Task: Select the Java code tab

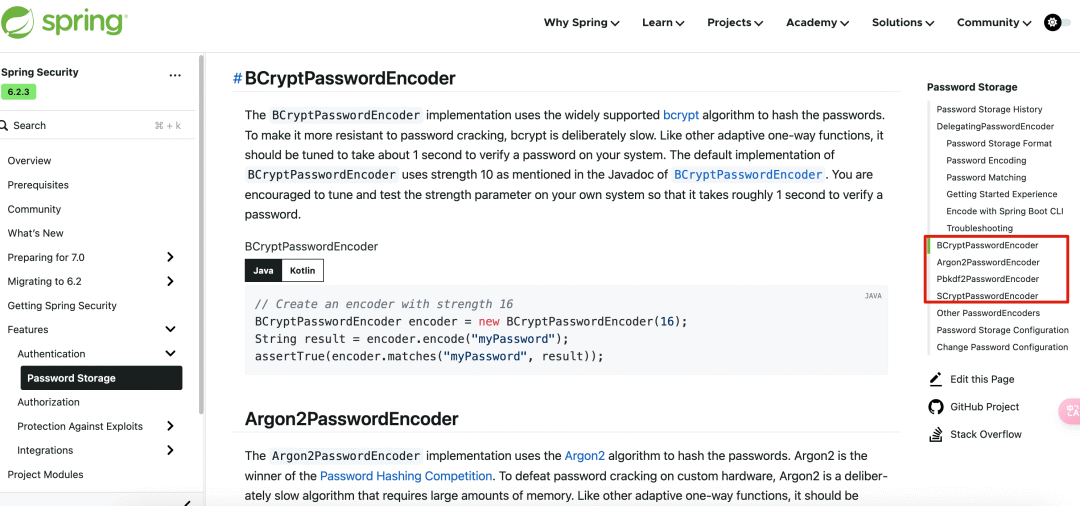Action: click(263, 271)
